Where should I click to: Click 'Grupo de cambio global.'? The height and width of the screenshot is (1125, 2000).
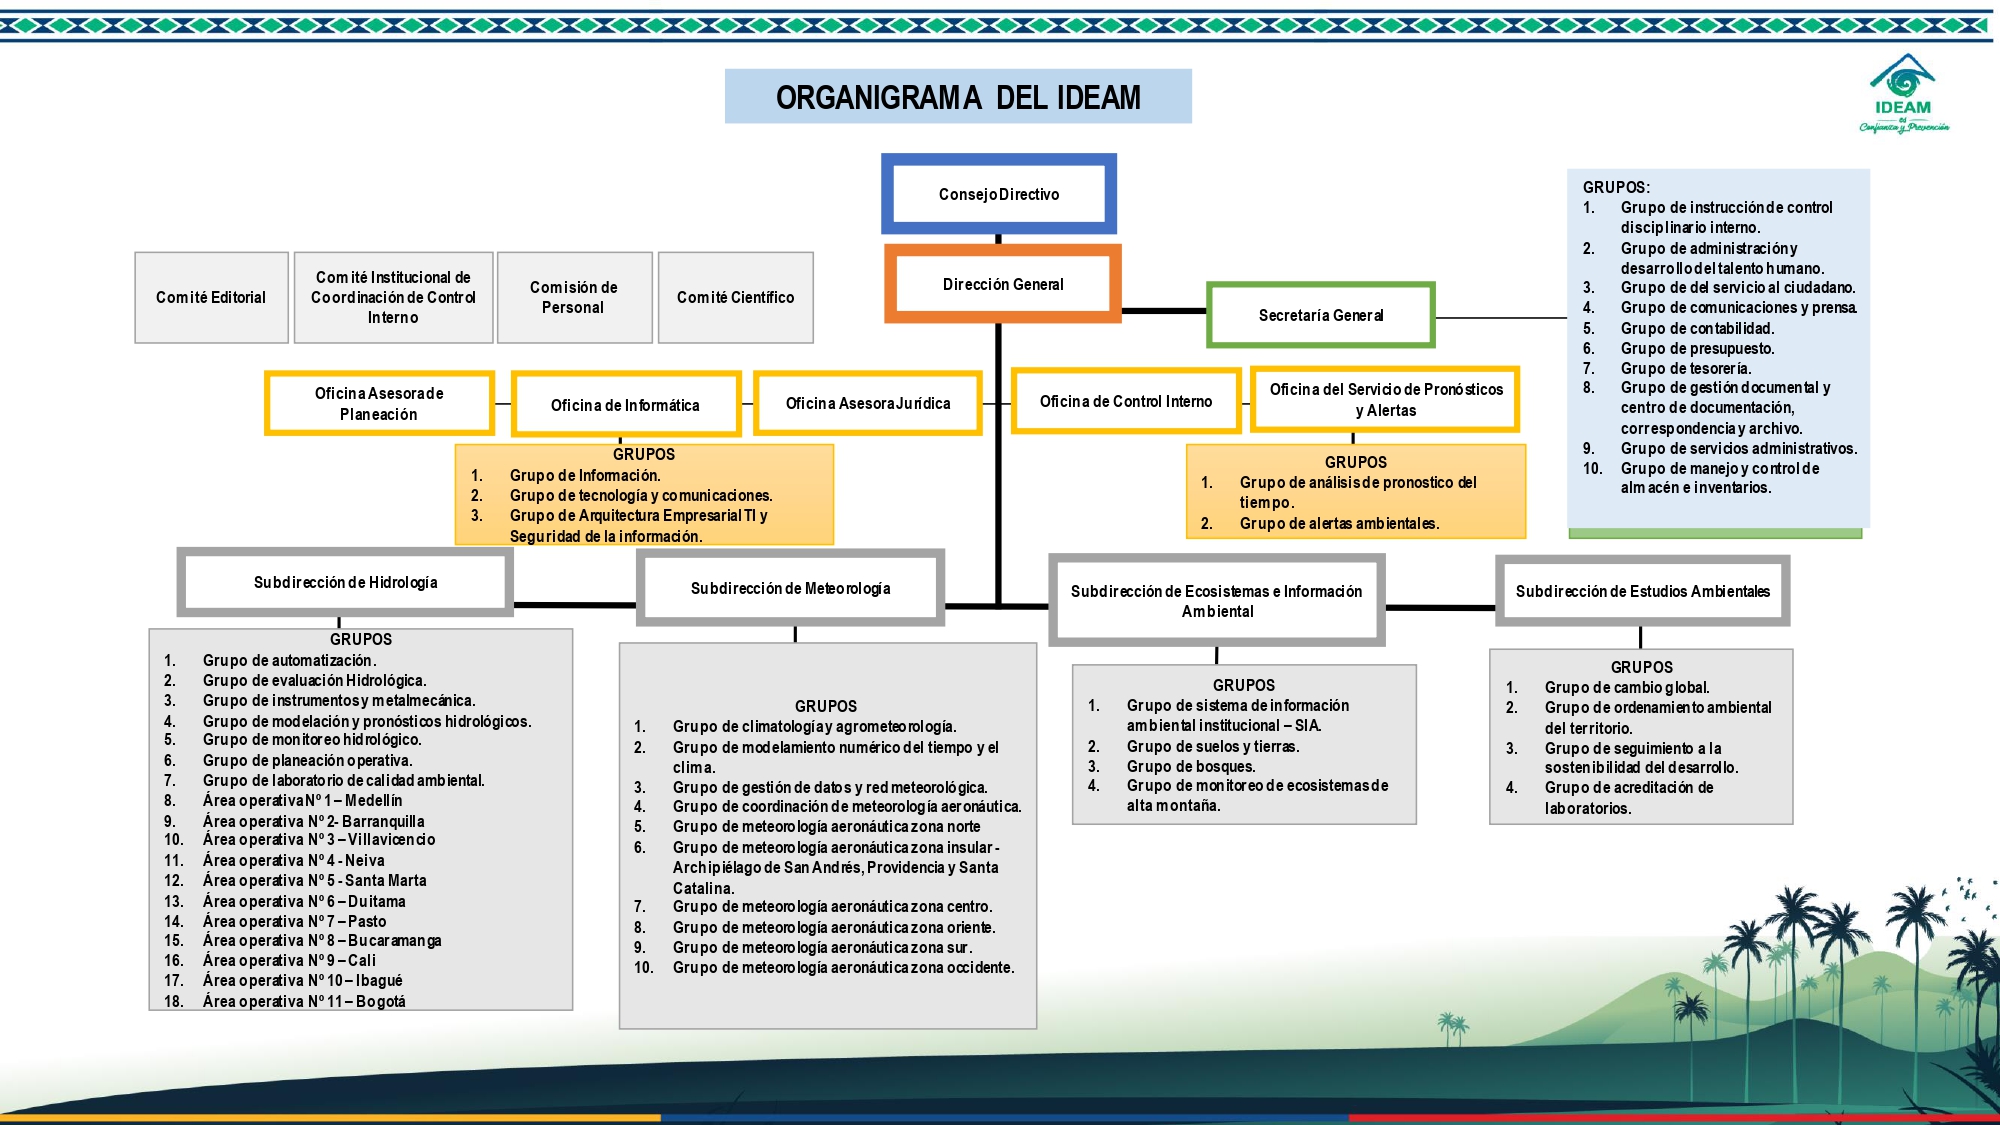(x=1627, y=687)
